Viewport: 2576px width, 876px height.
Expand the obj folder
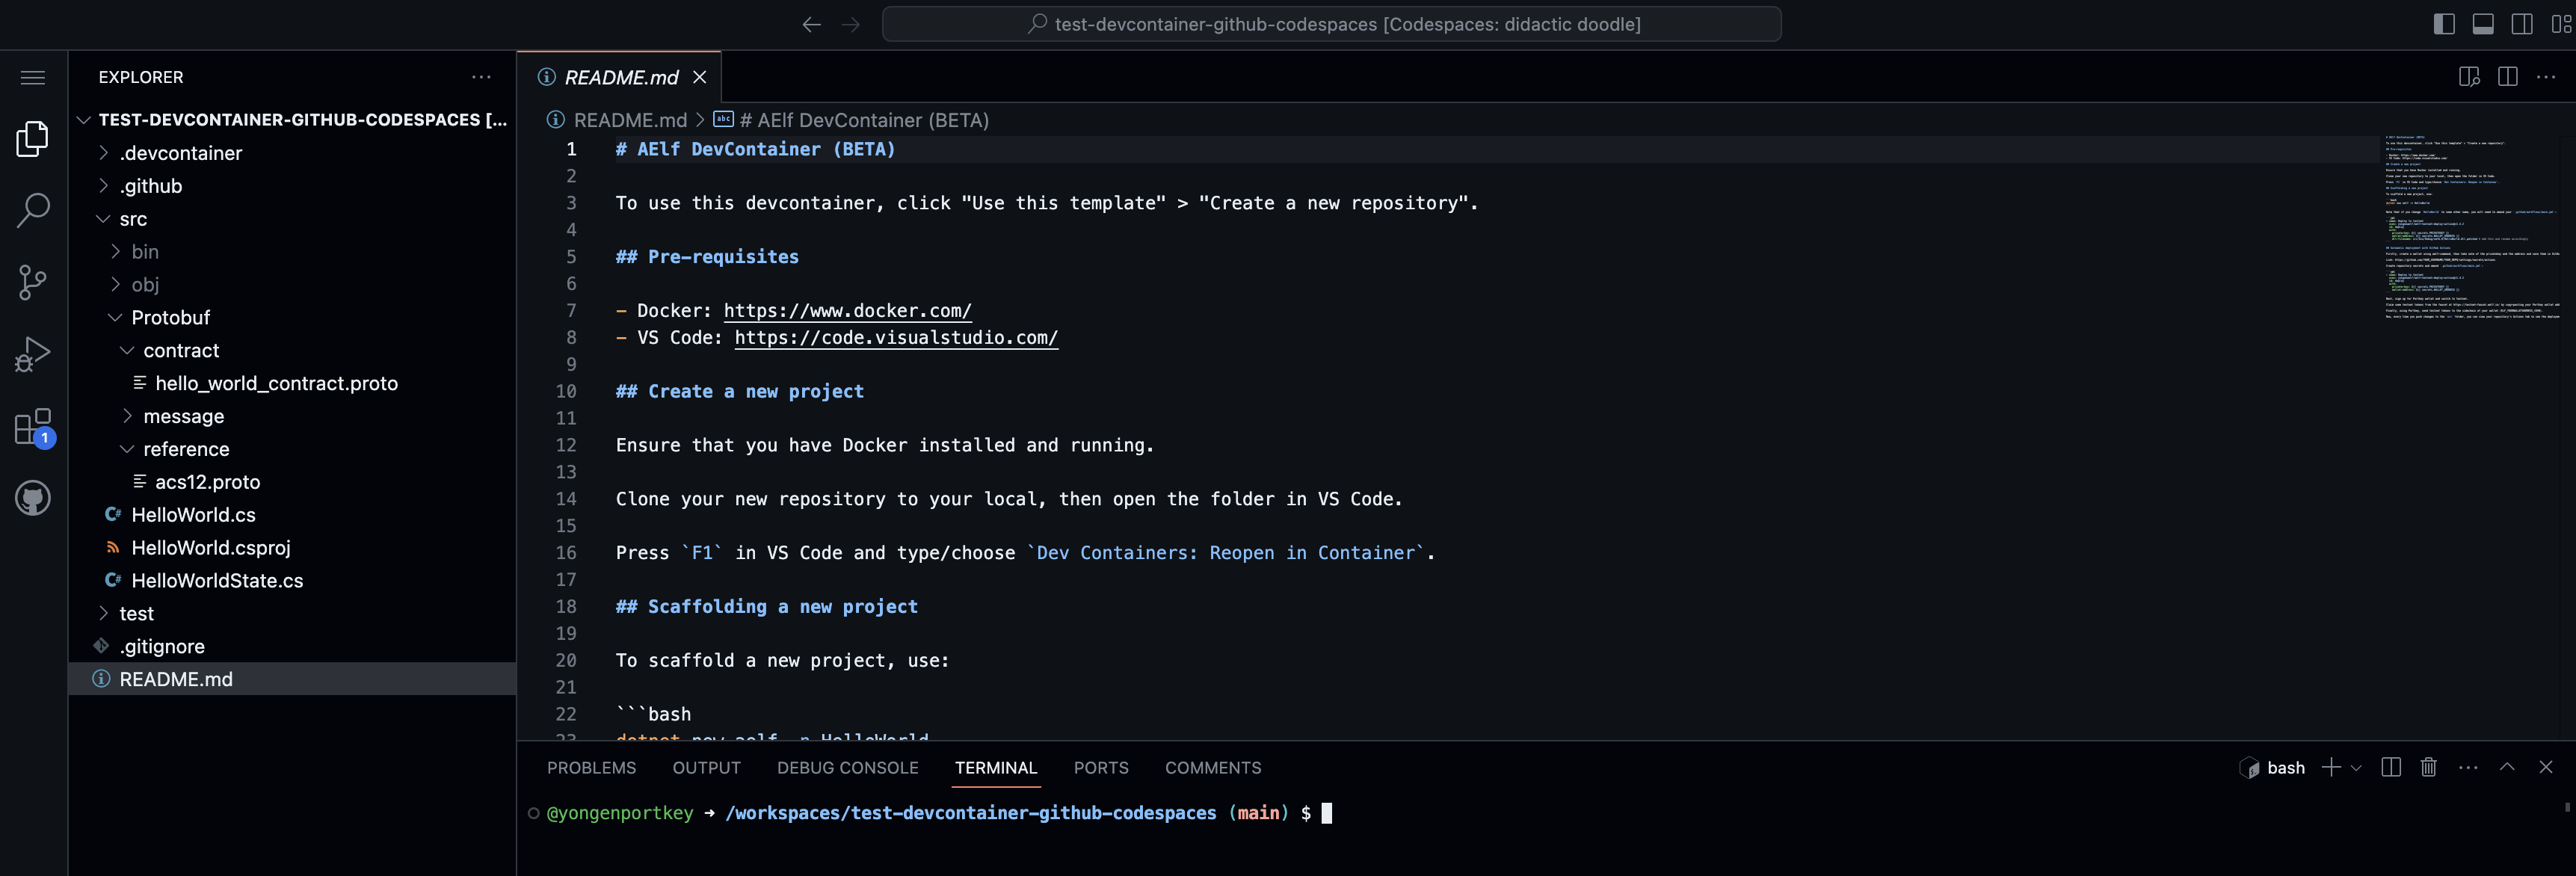[x=292, y=285]
